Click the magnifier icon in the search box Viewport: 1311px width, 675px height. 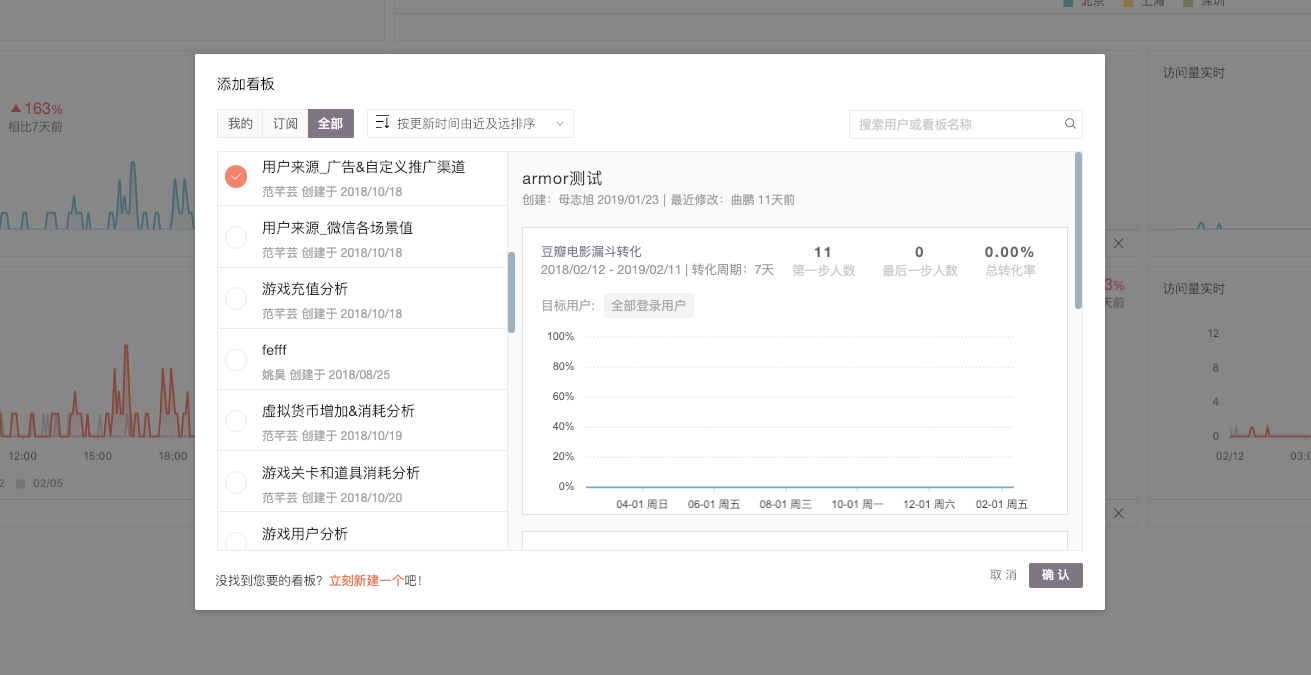pos(1070,124)
